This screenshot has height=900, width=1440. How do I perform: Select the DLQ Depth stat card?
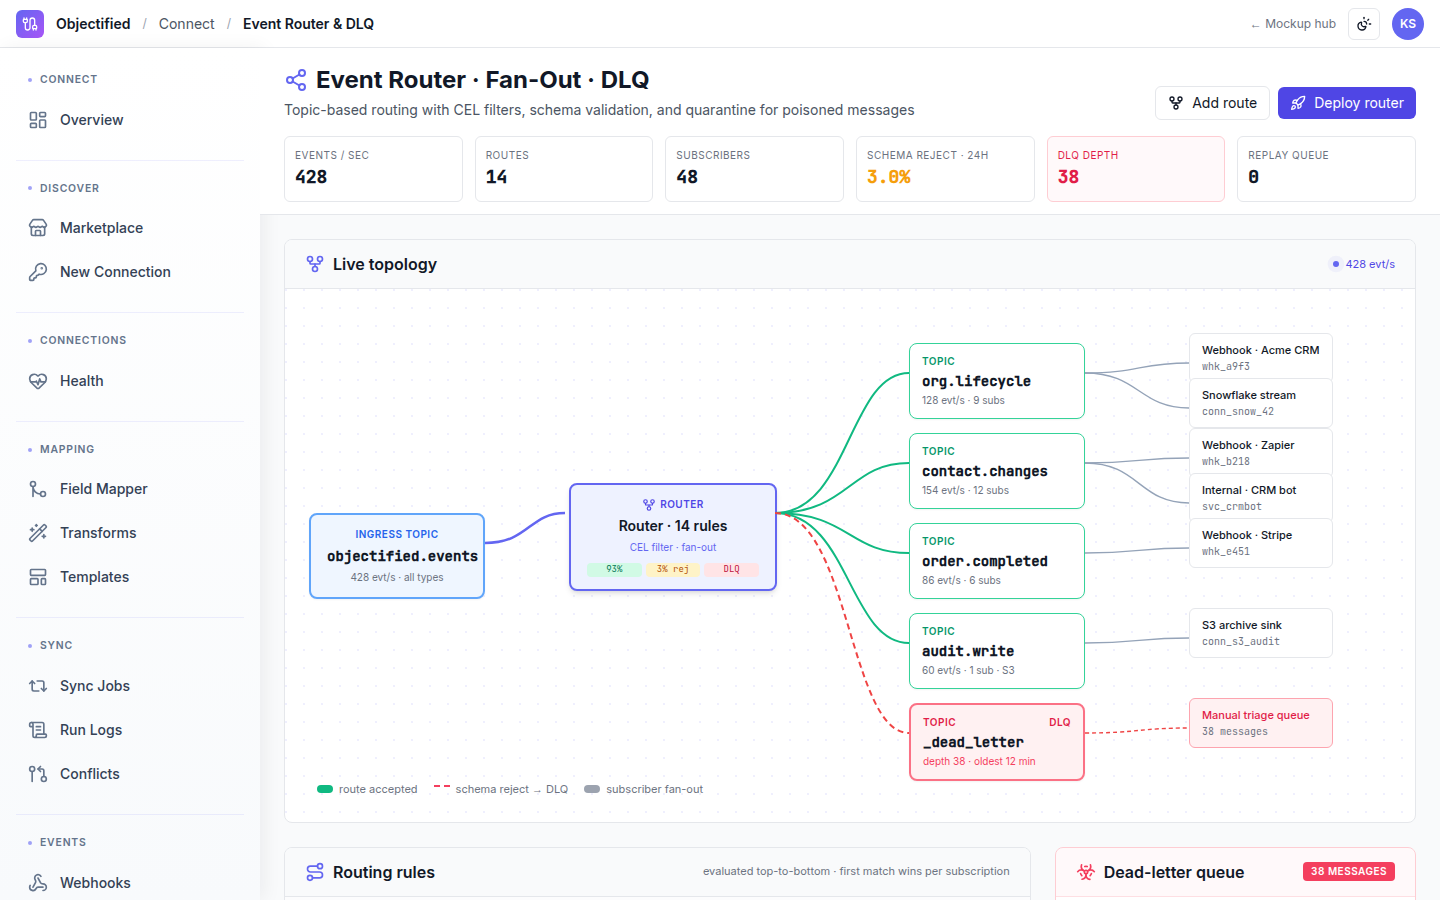tap(1136, 169)
